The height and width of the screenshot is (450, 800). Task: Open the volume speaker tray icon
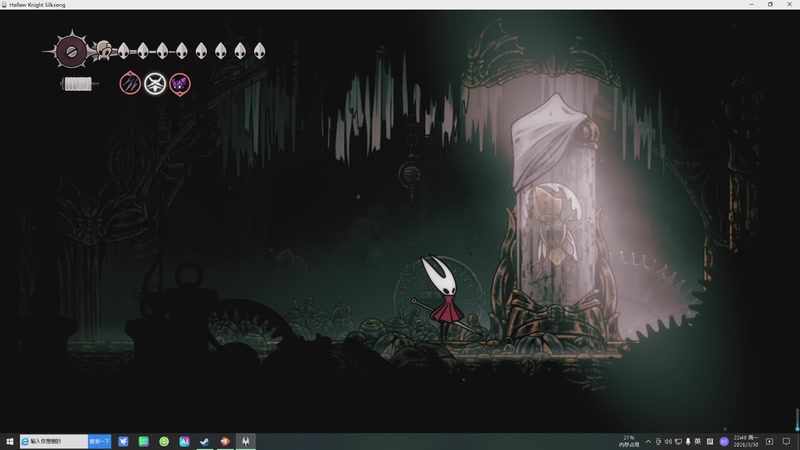pyautogui.click(x=668, y=442)
